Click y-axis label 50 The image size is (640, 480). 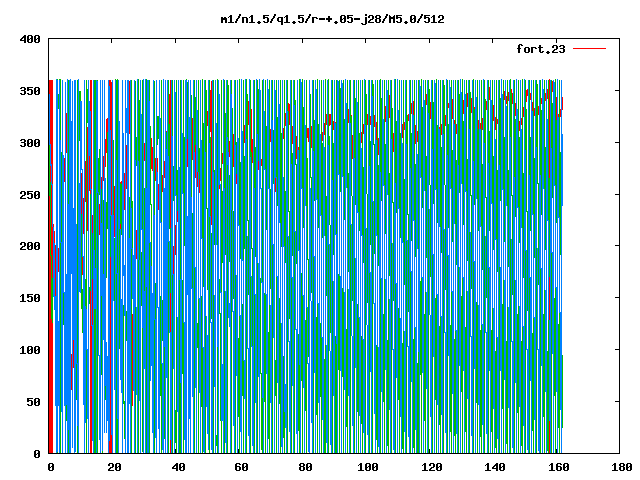click(33, 402)
